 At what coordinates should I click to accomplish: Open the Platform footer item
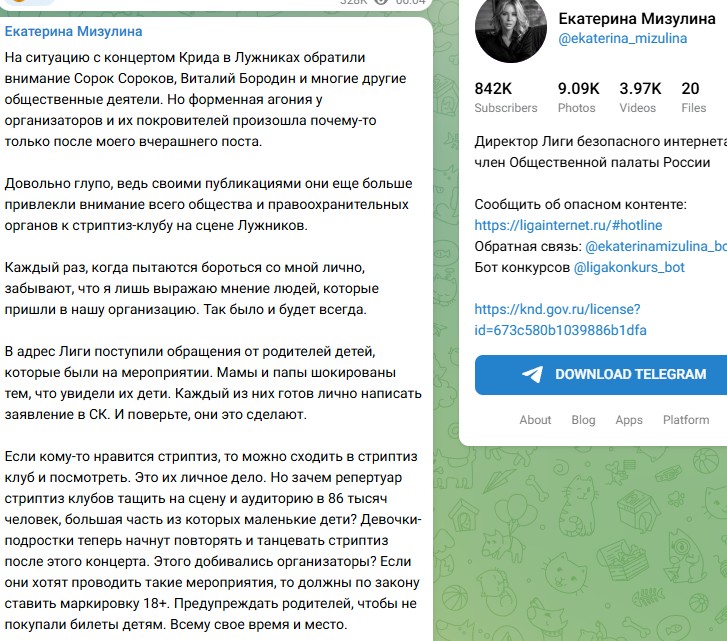coord(686,419)
